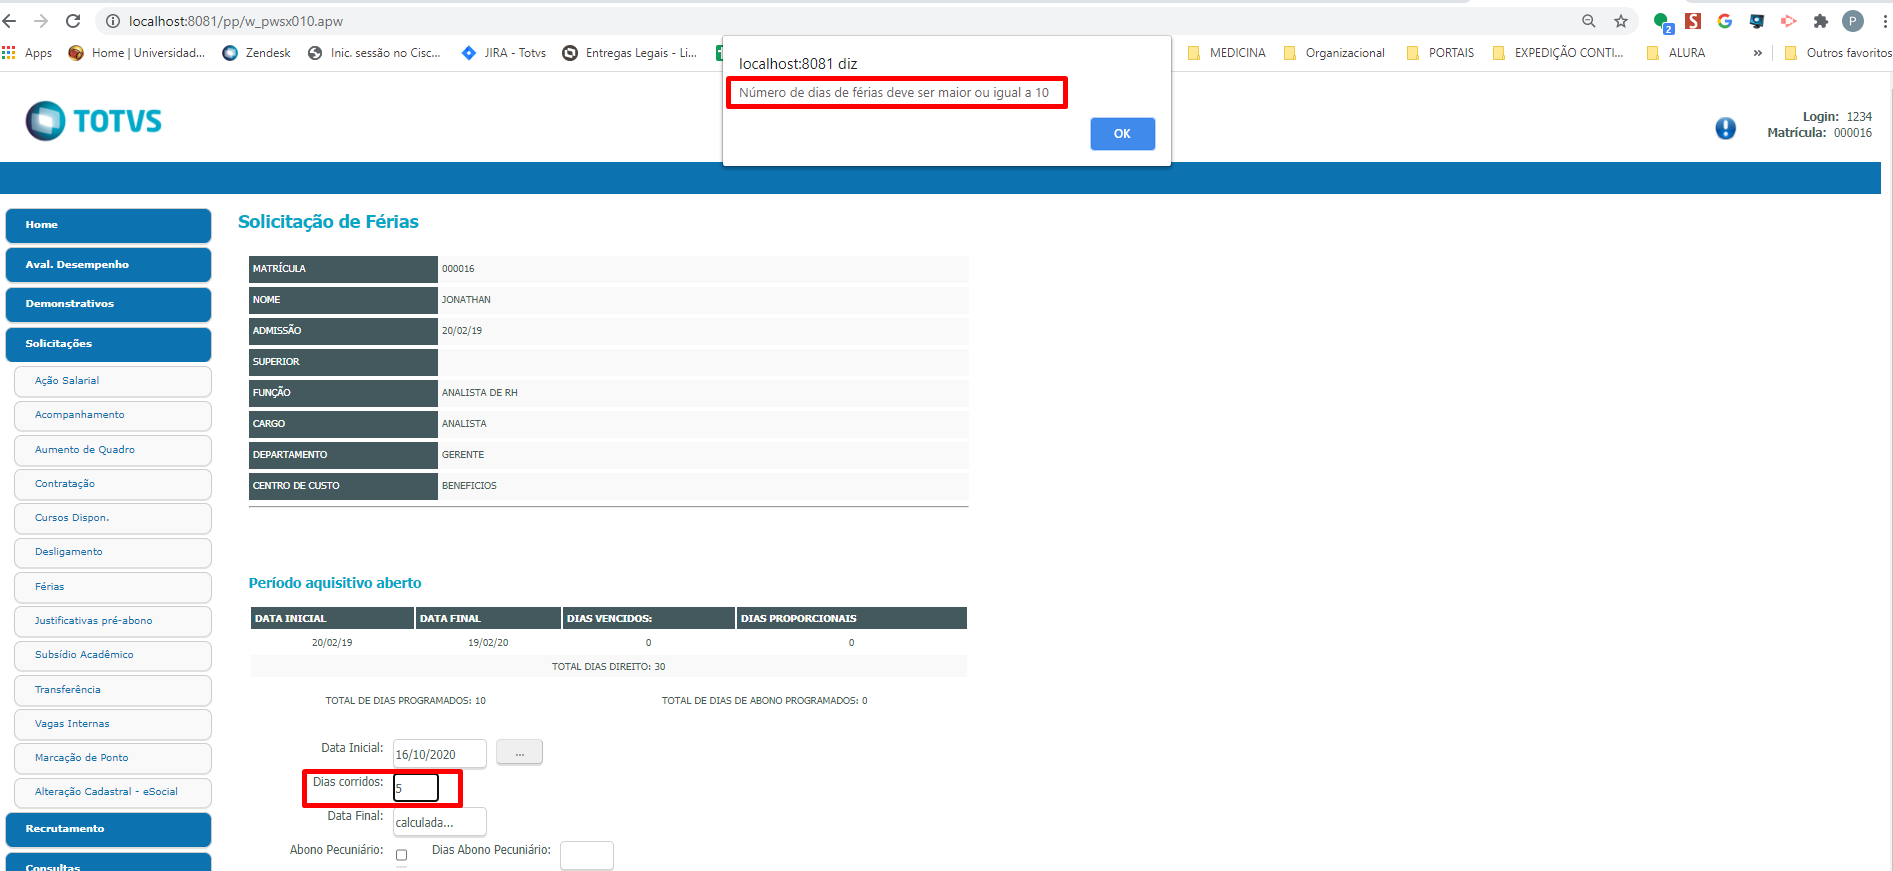The image size is (1893, 871).
Task: Select Acompanhamento in the sidebar
Action: (113, 415)
